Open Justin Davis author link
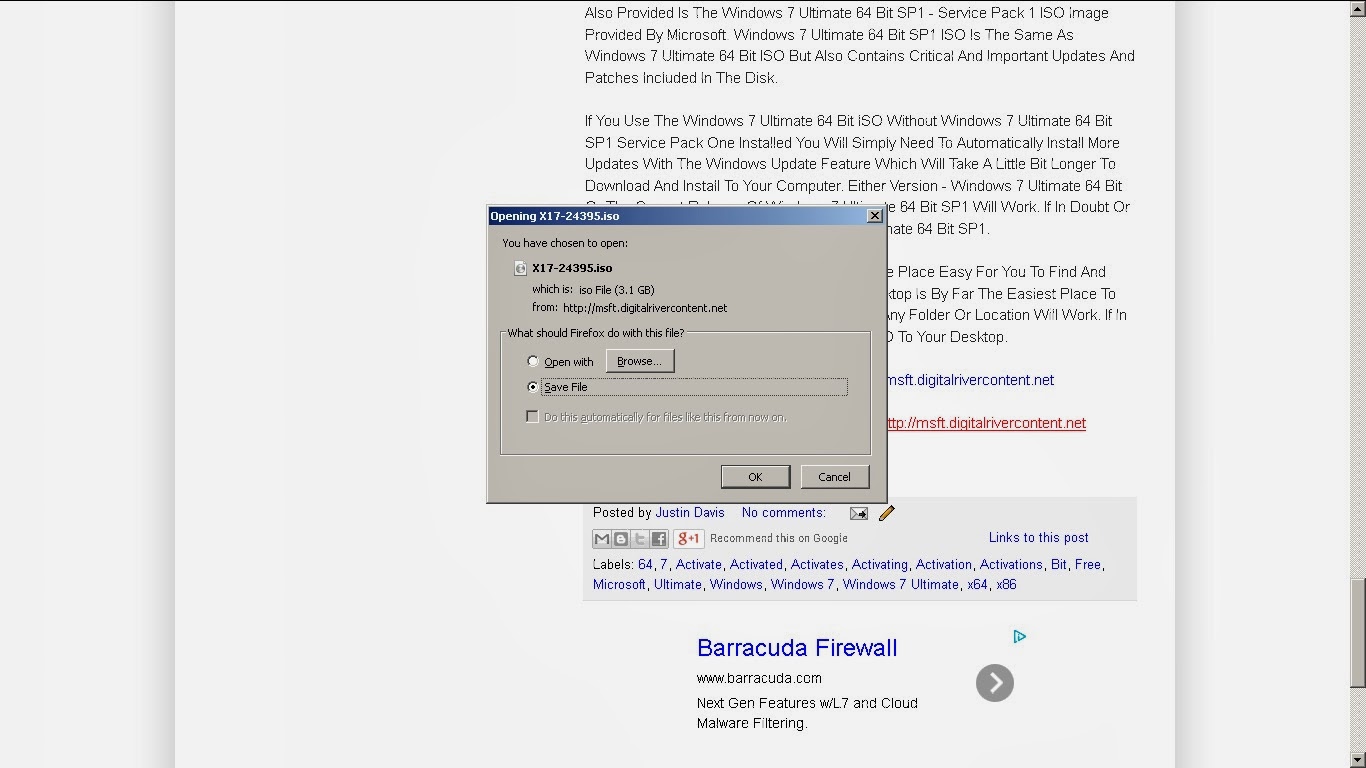1366x768 pixels. (x=690, y=512)
